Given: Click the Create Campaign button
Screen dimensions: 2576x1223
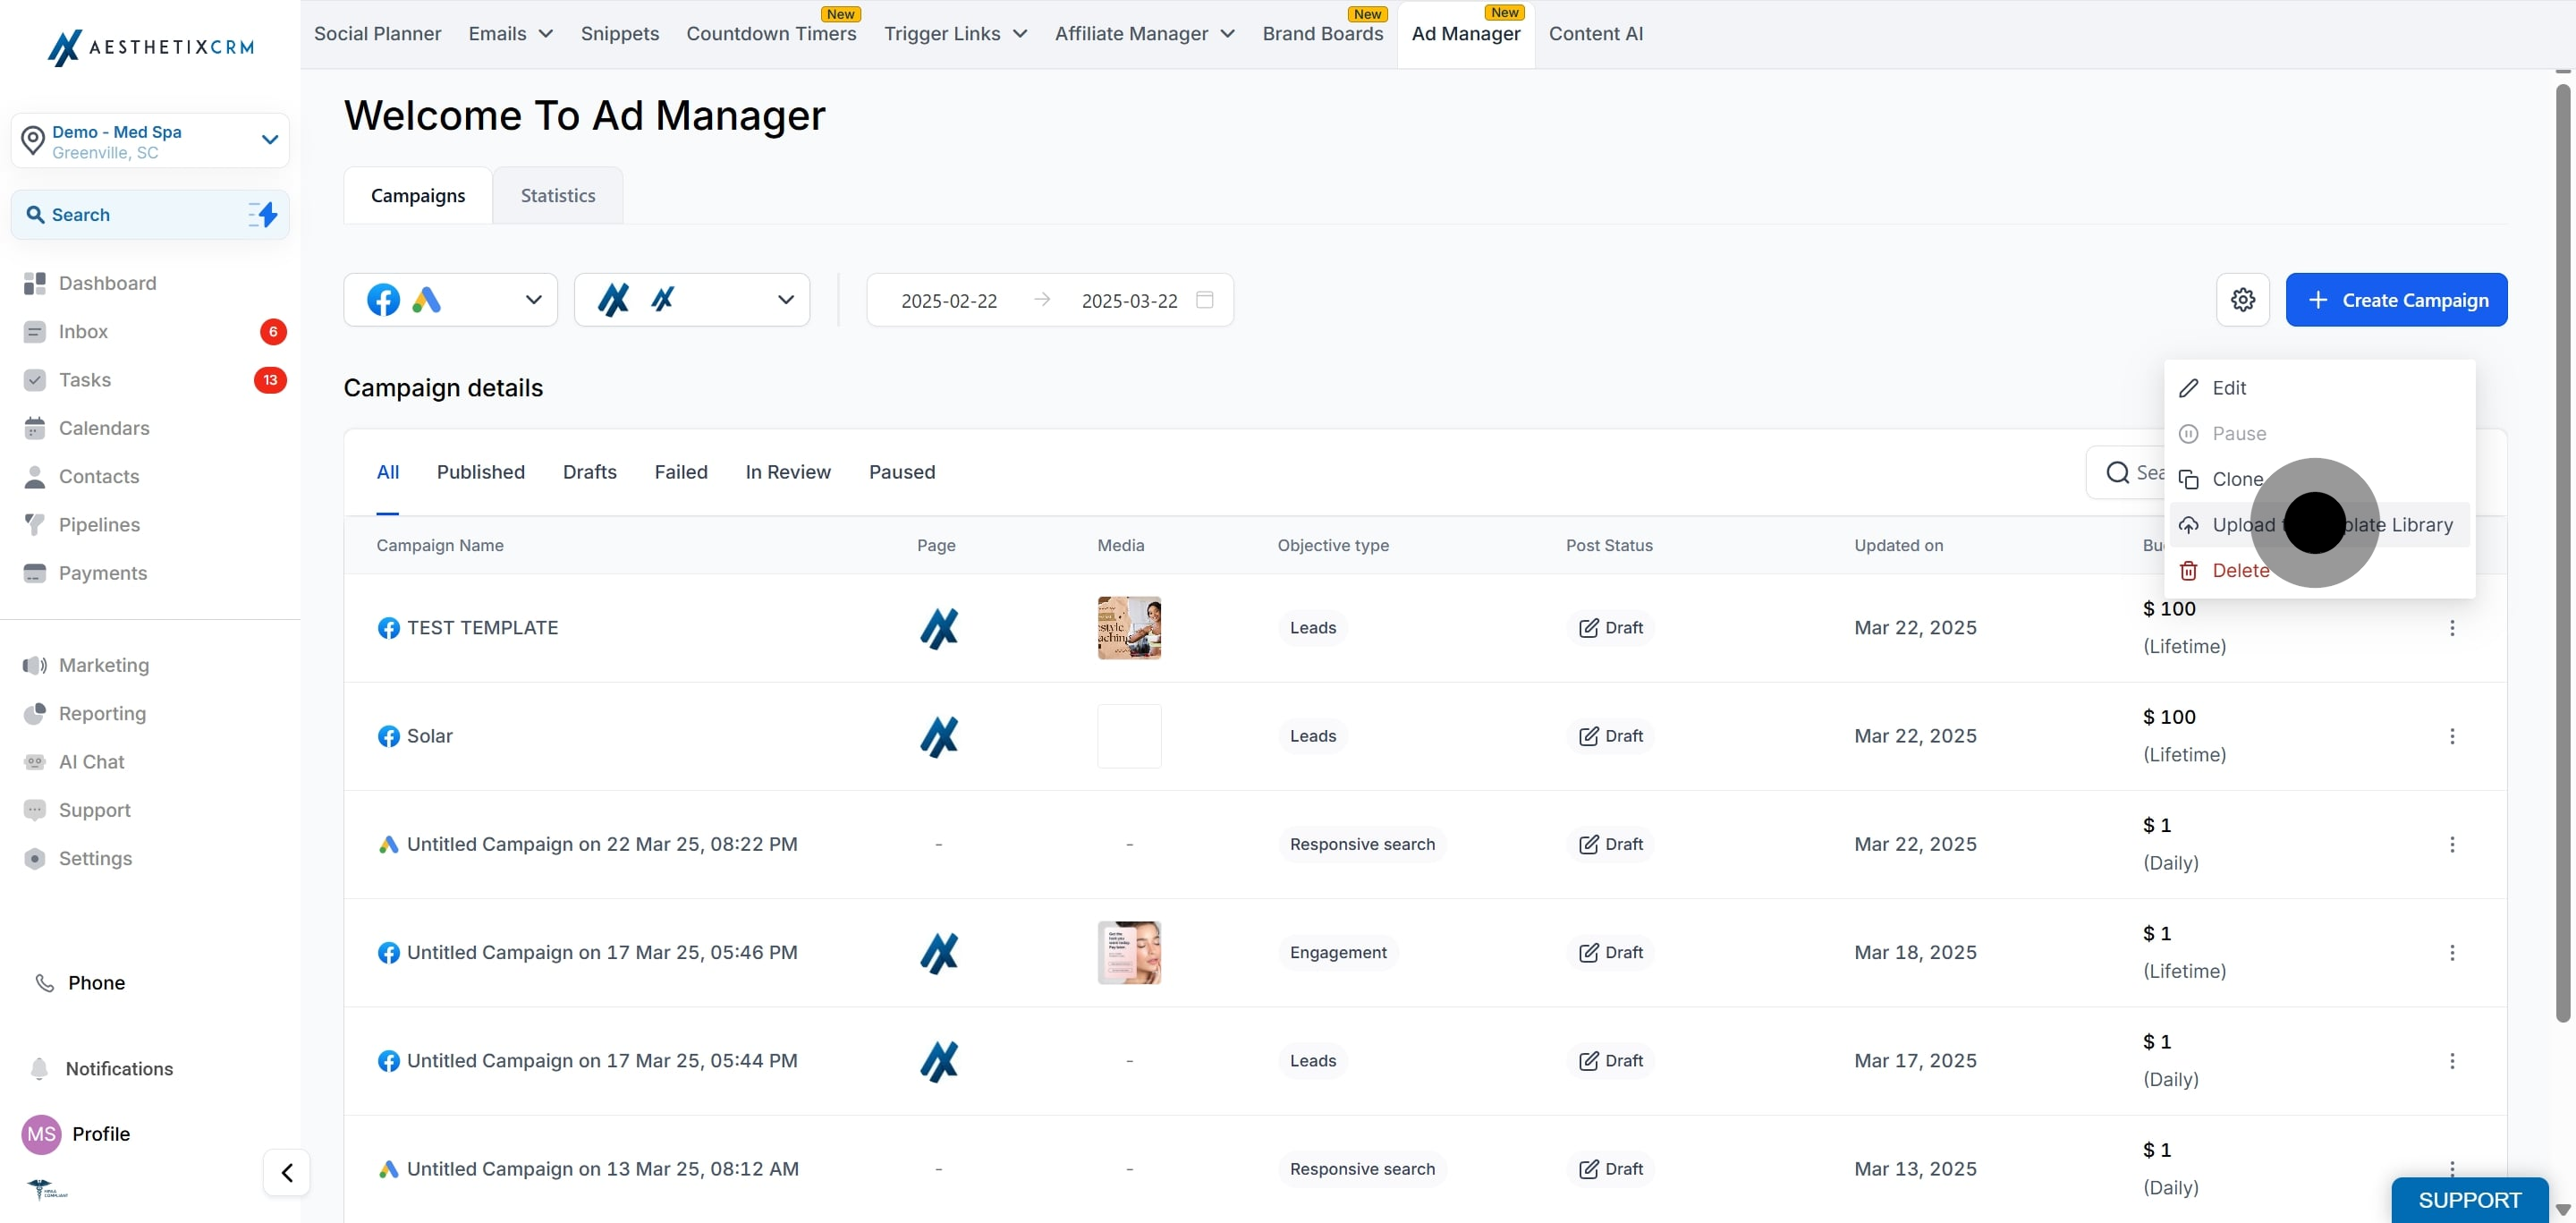Looking at the screenshot, I should click(2395, 300).
